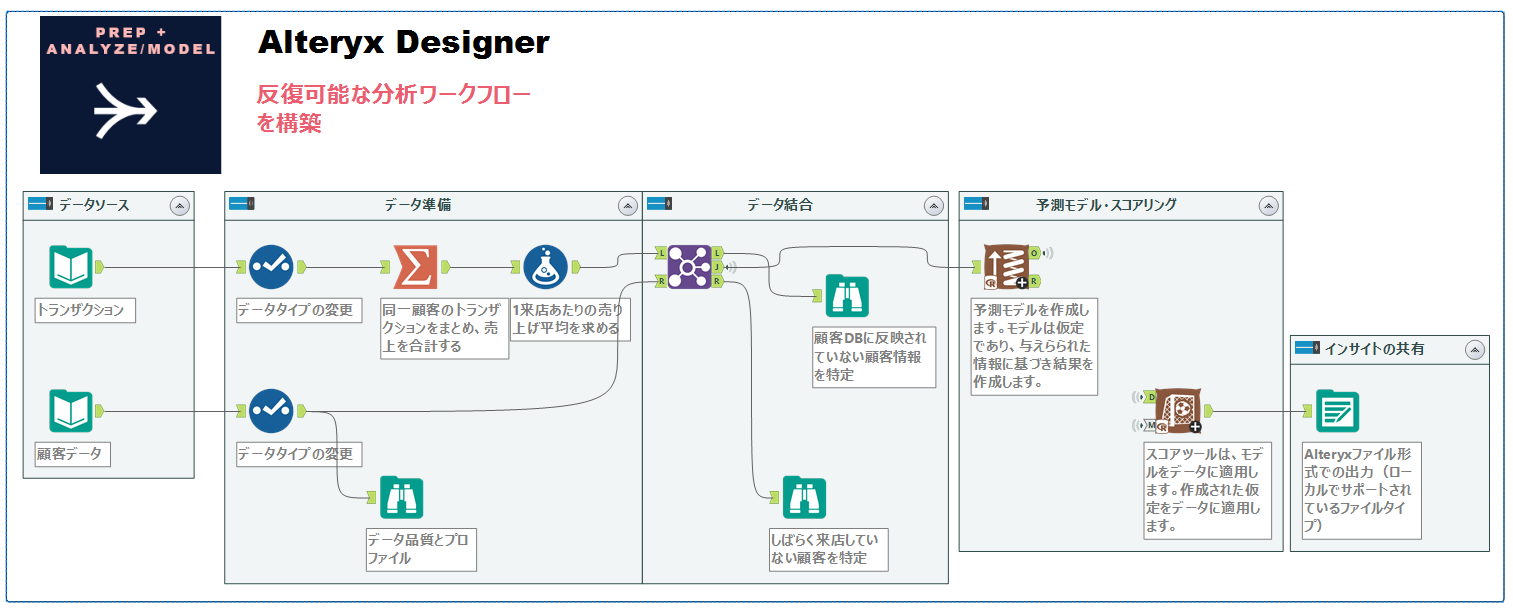Select the Score tool icon
This screenshot has height=616, width=1513.
click(x=1178, y=411)
